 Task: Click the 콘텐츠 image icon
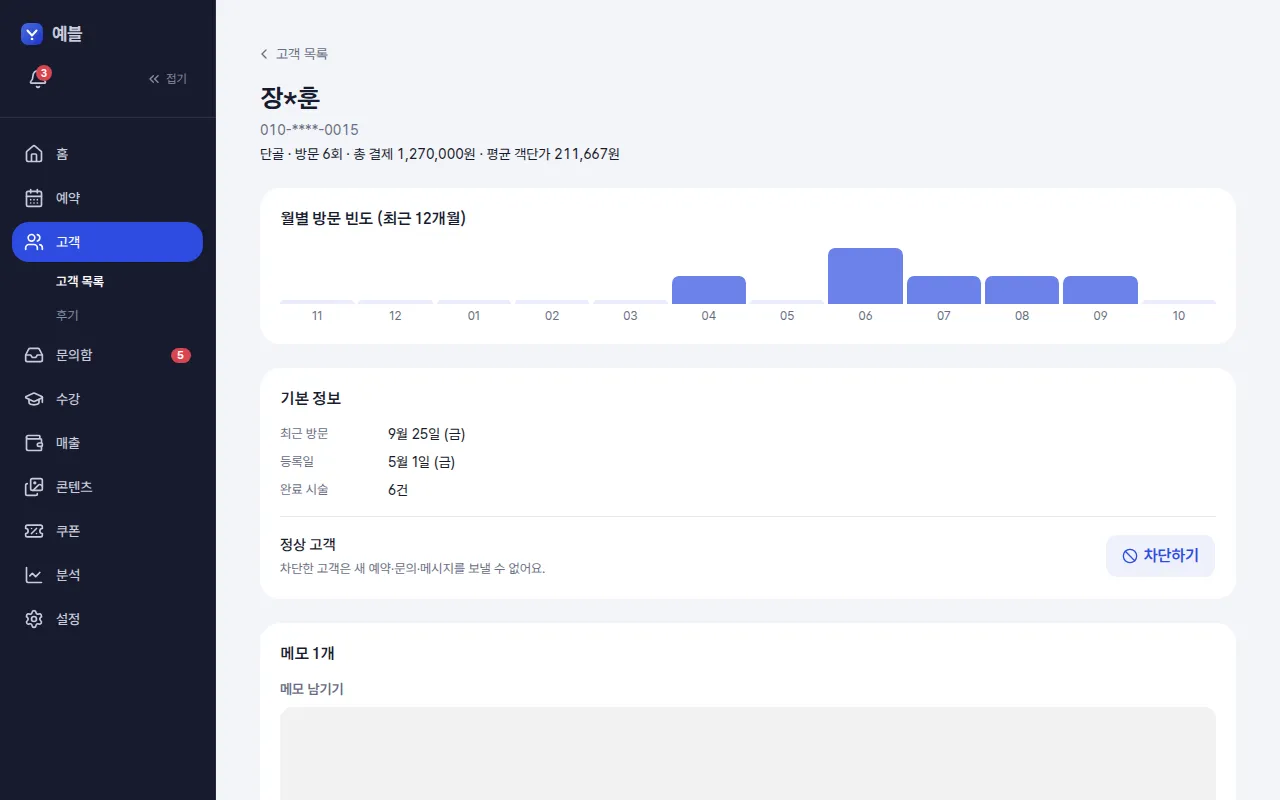click(34, 487)
